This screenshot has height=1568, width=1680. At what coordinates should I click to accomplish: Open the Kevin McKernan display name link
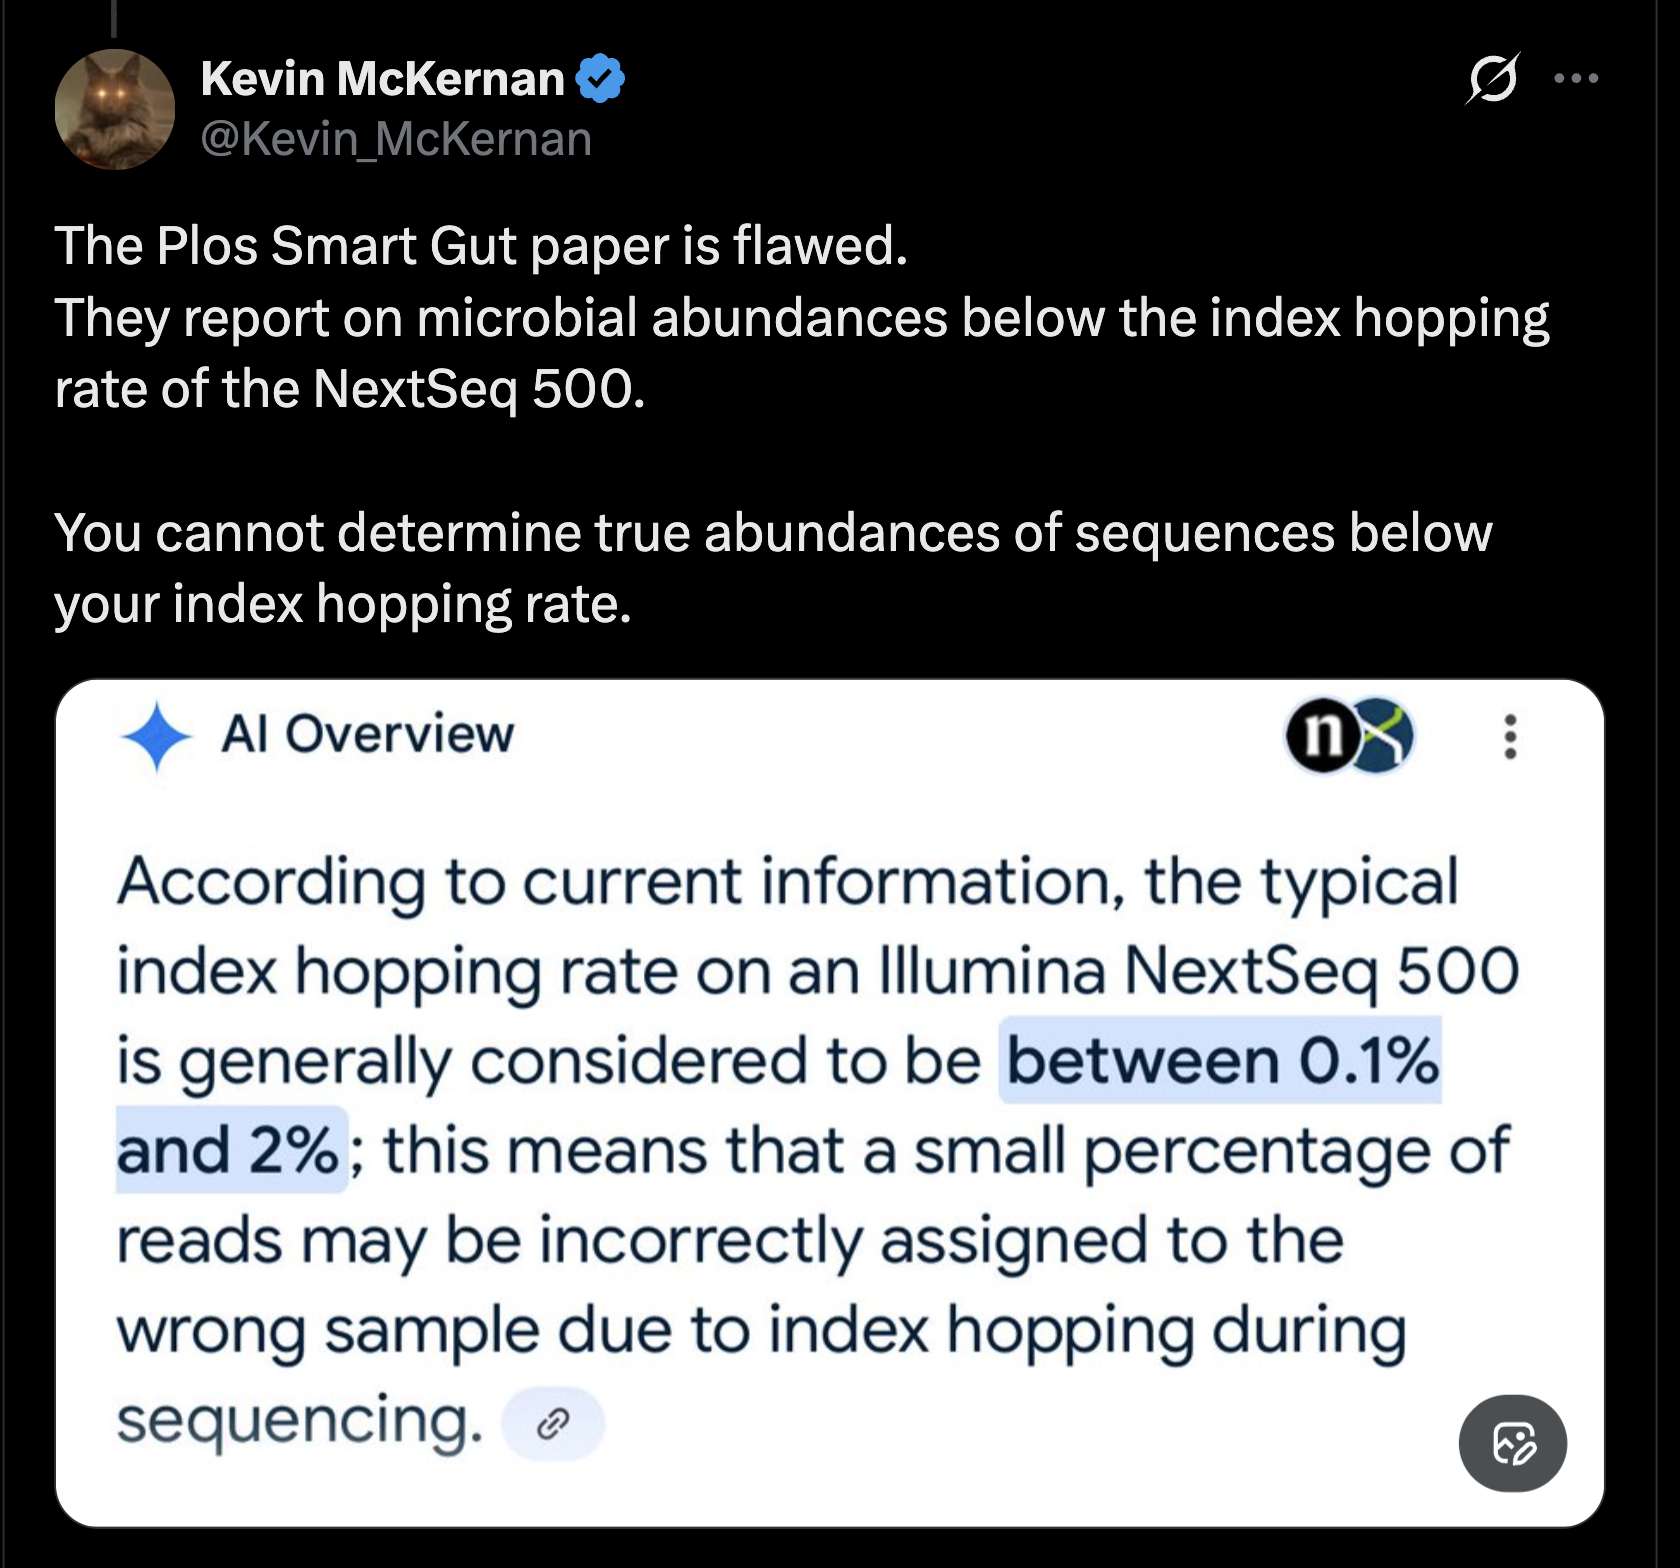coord(382,79)
